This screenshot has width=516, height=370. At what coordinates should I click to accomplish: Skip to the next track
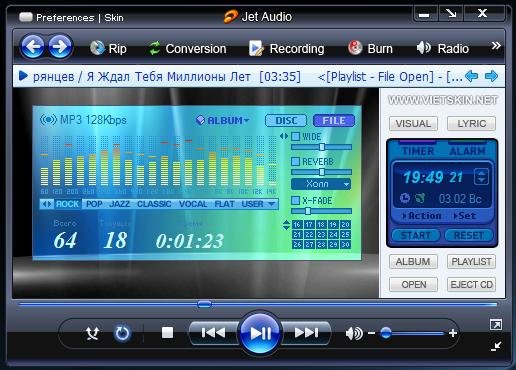tap(306, 333)
